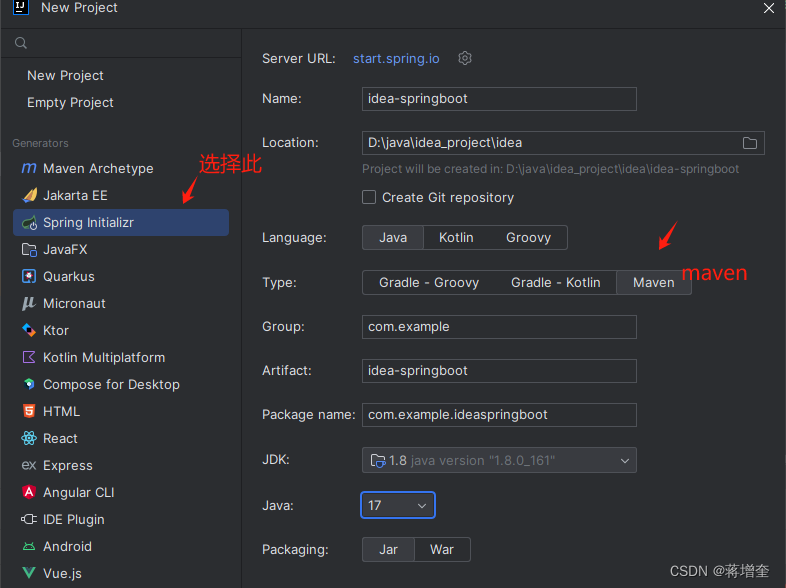The width and height of the screenshot is (786, 588).
Task: Select Android generator label
Action: [x=67, y=546]
